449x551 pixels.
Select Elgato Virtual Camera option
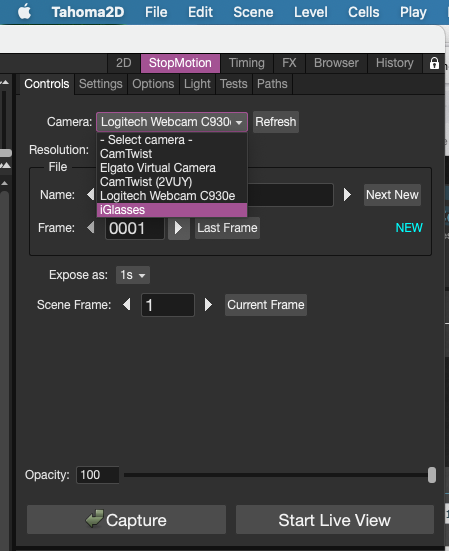tap(172, 168)
